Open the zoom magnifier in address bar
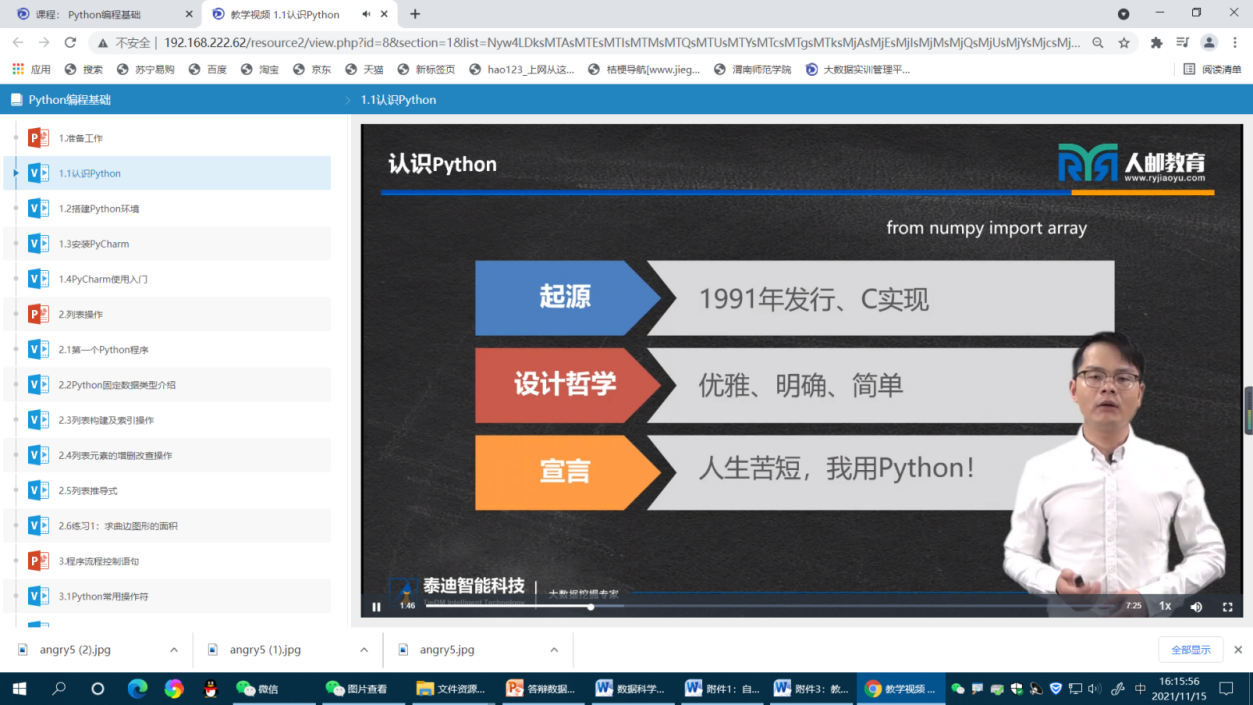 point(1098,43)
